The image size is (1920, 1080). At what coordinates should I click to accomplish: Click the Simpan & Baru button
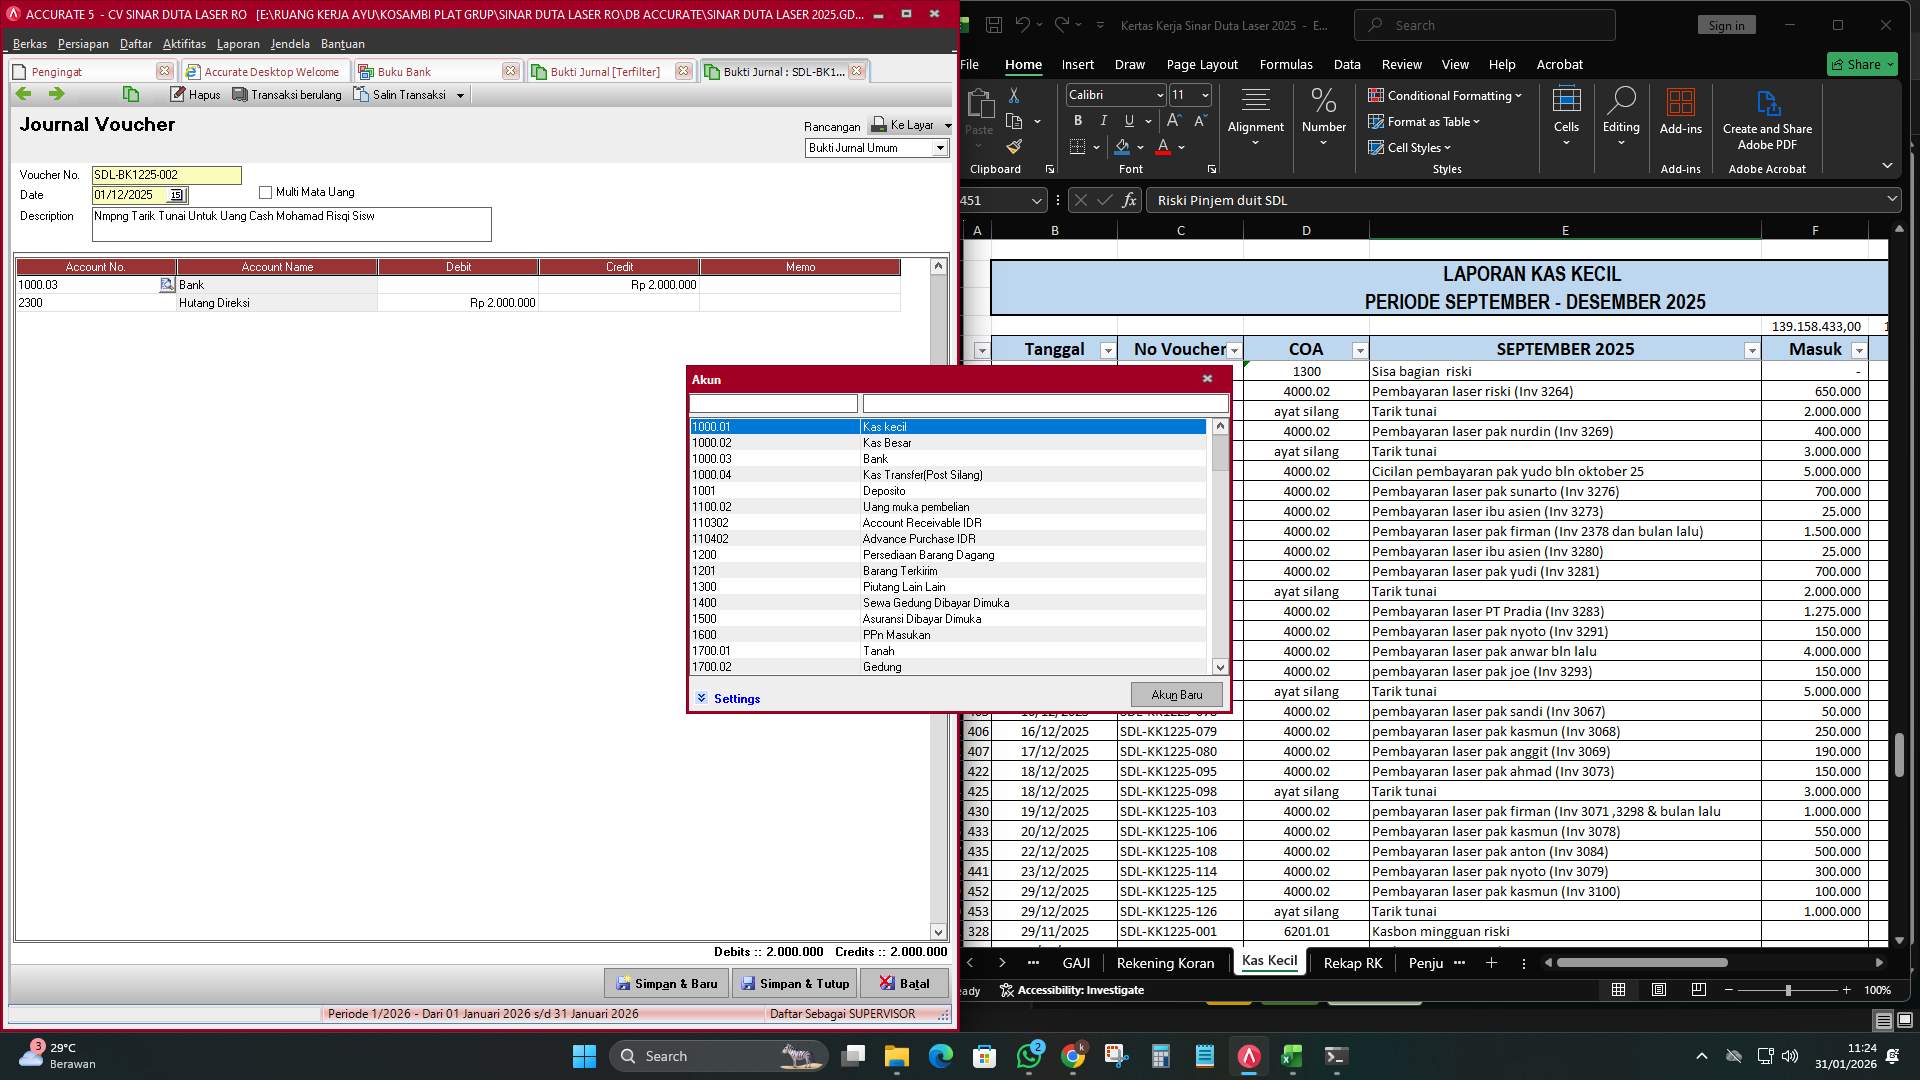coord(665,983)
